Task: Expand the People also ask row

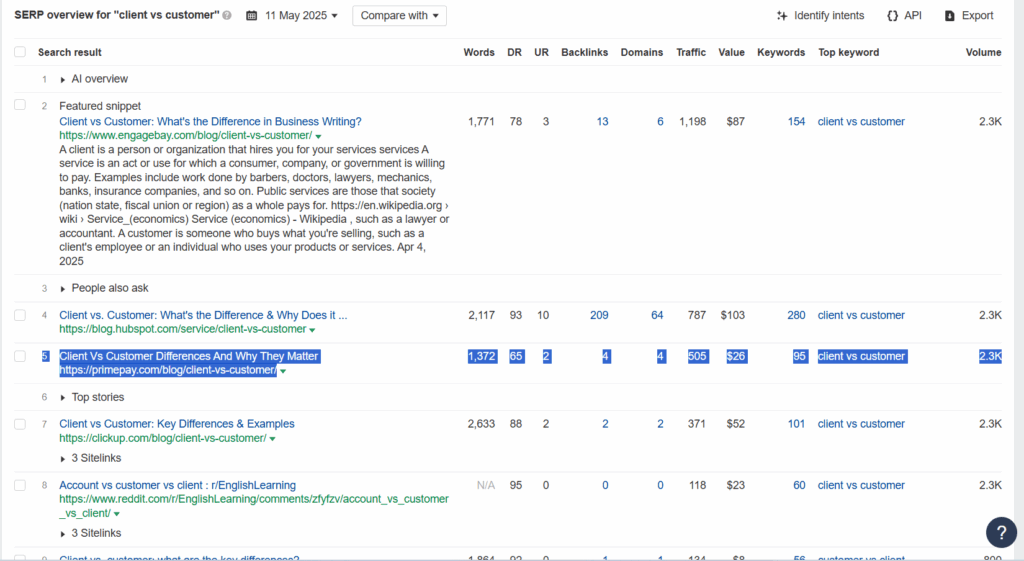Action: (x=63, y=289)
